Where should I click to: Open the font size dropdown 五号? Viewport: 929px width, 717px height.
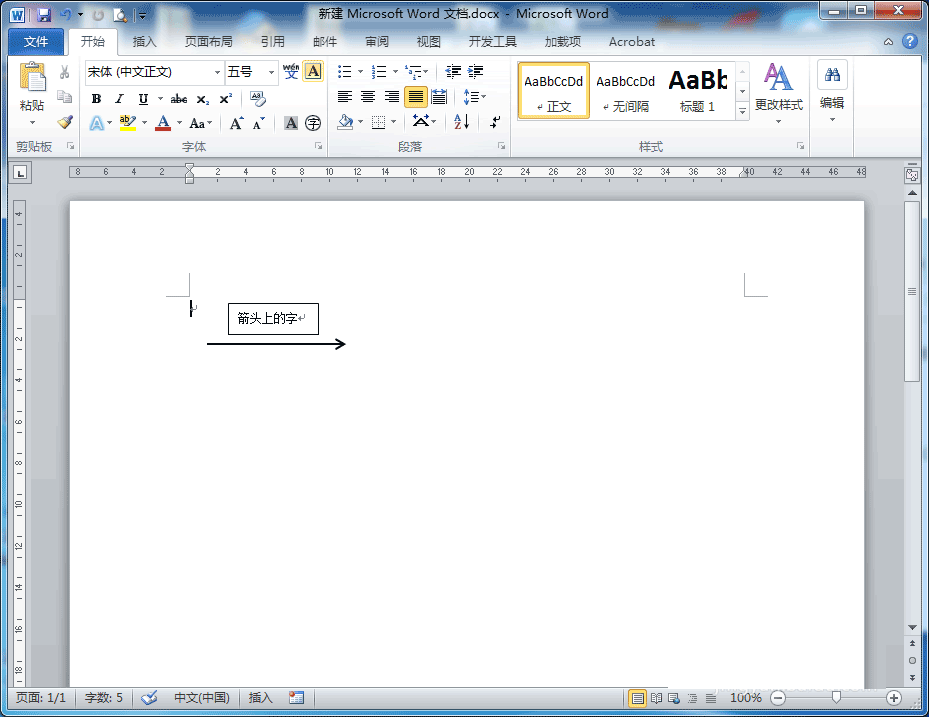click(271, 72)
